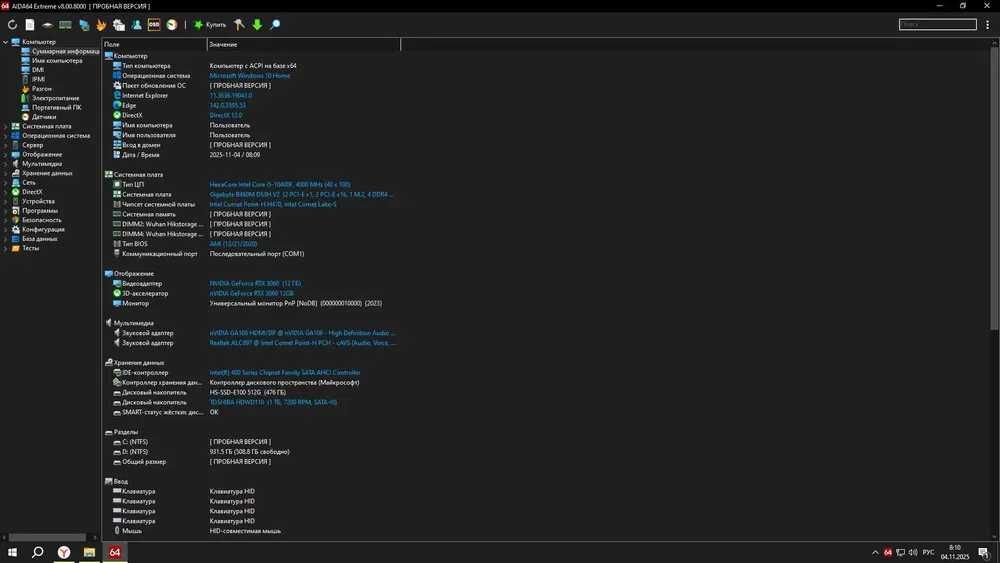1000x563 pixels.
Task: Focus the search input field
Action: pos(938,24)
